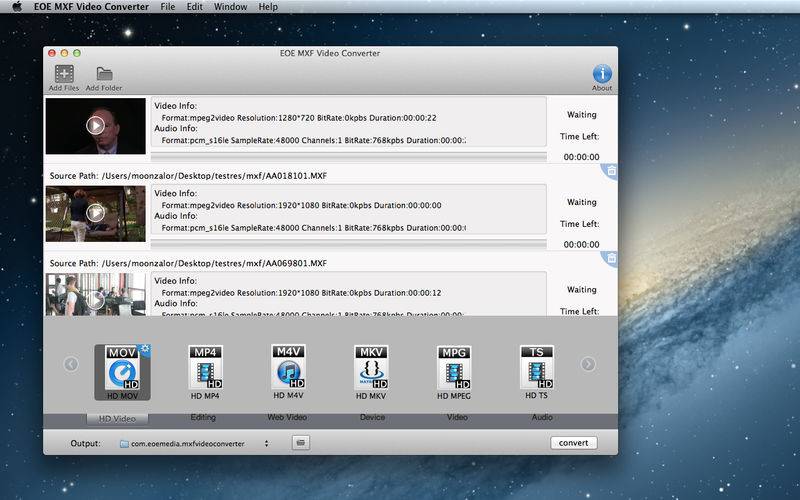Click the second video's progress bar
800x500 pixels.
348,244
